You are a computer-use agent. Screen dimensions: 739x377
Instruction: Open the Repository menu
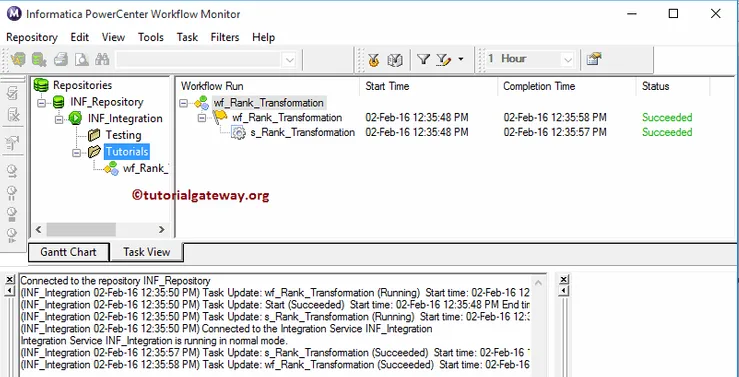32,37
